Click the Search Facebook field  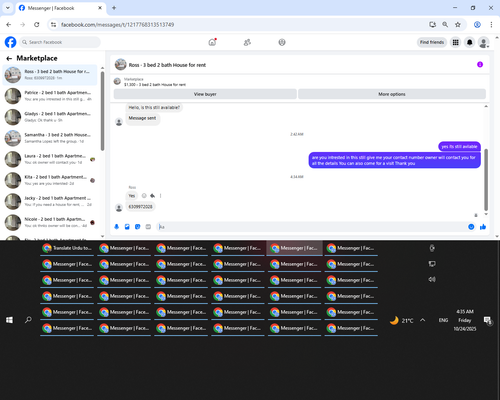[60, 42]
